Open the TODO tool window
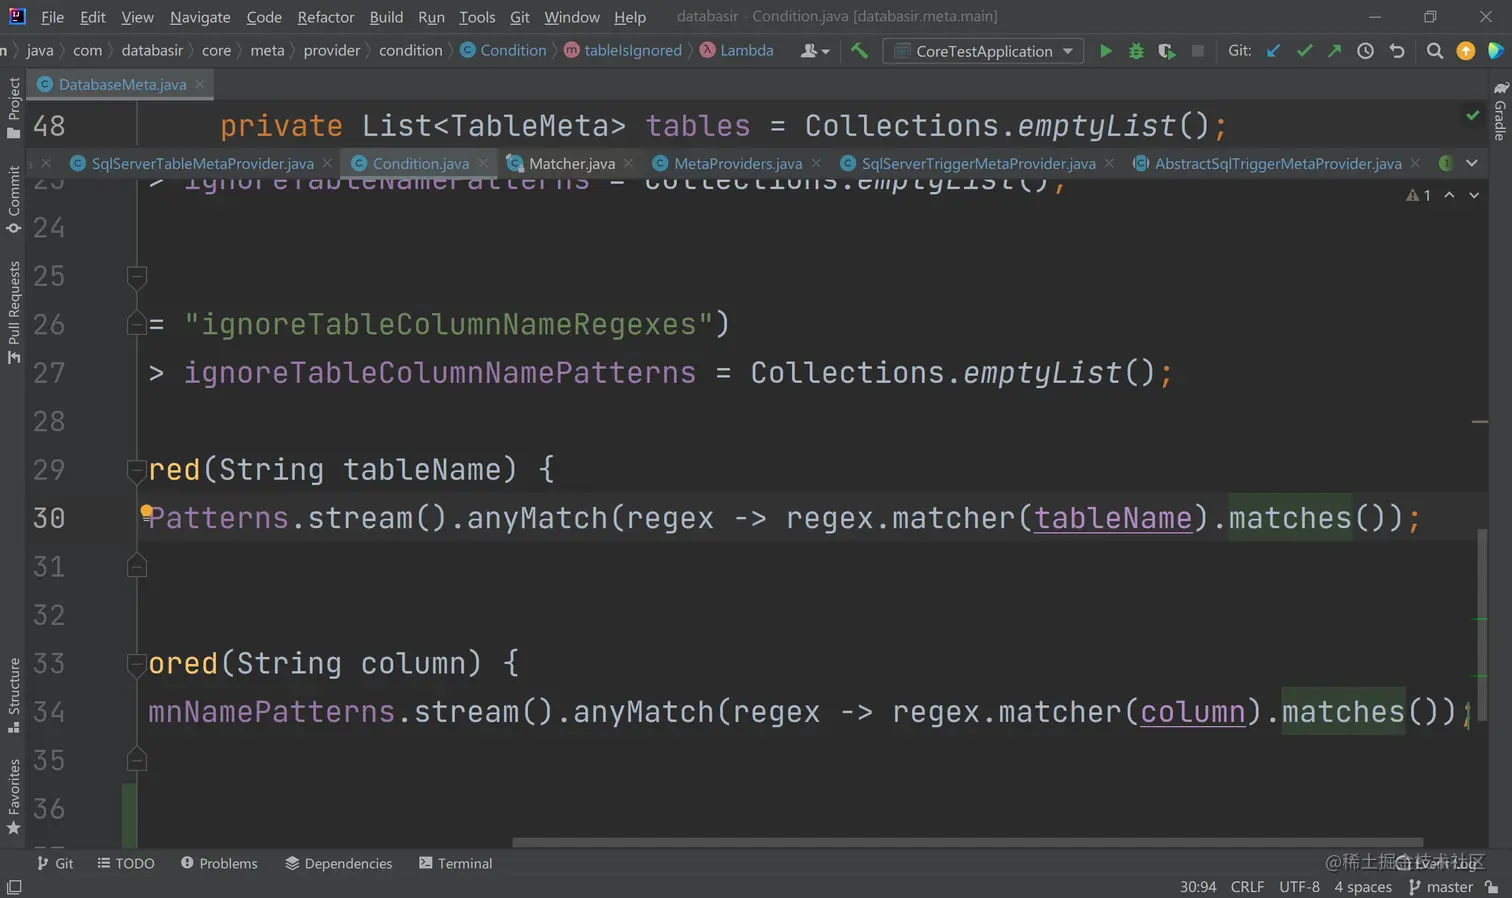Image resolution: width=1512 pixels, height=898 pixels. coord(126,863)
